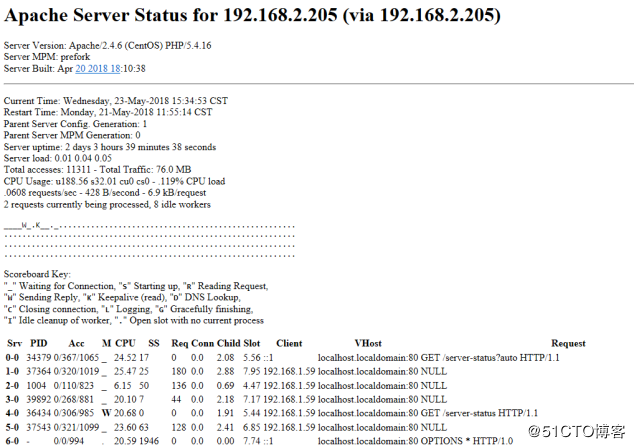The image size is (635, 448).
Task: Click the Server Version line
Action: click(x=108, y=45)
